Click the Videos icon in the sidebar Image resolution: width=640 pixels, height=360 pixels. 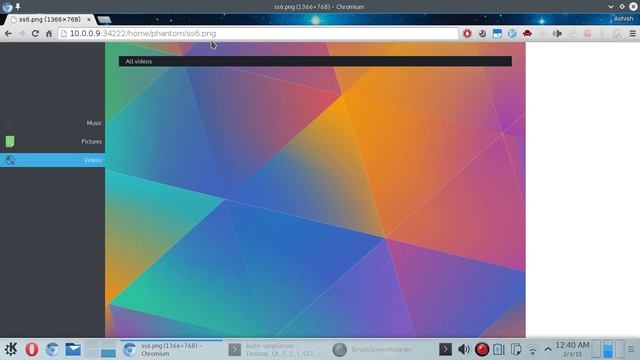(10, 160)
